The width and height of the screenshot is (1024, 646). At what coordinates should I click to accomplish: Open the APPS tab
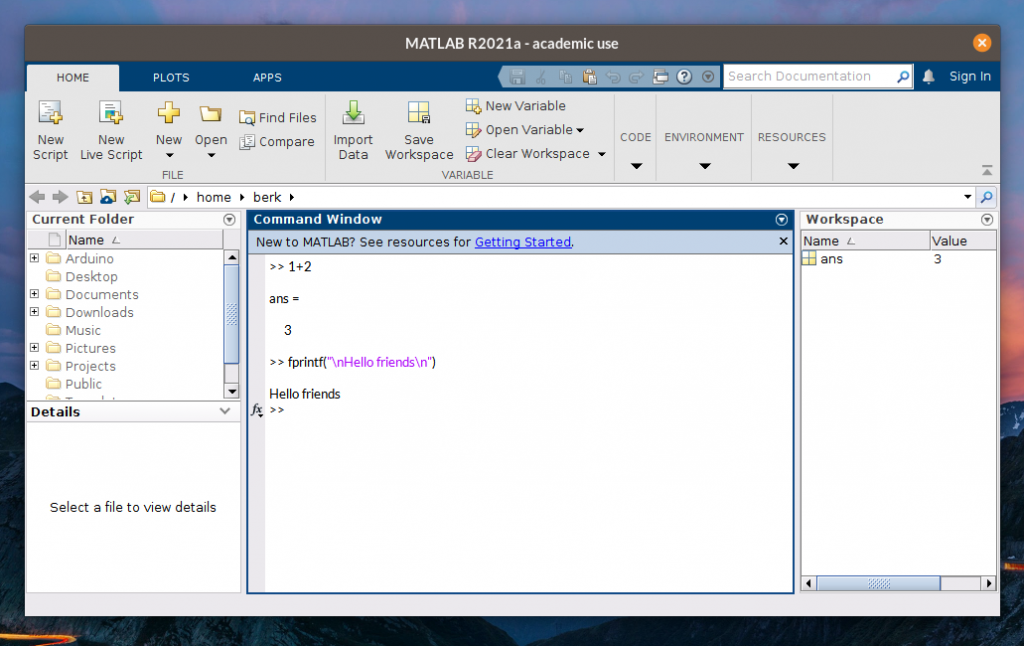coord(266,77)
